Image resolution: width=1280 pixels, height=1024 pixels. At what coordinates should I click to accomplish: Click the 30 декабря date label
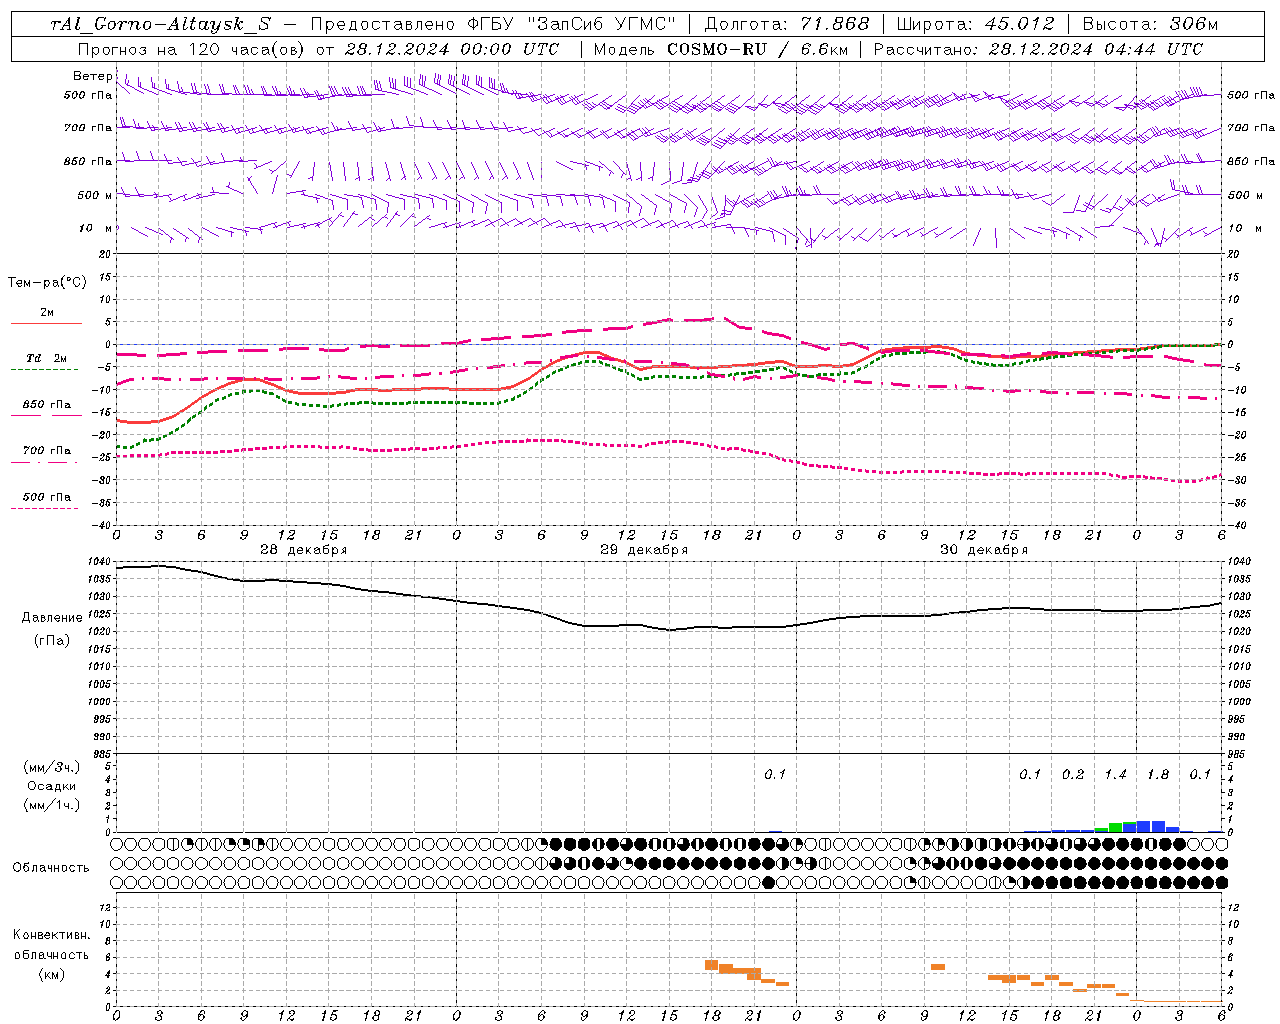click(984, 550)
